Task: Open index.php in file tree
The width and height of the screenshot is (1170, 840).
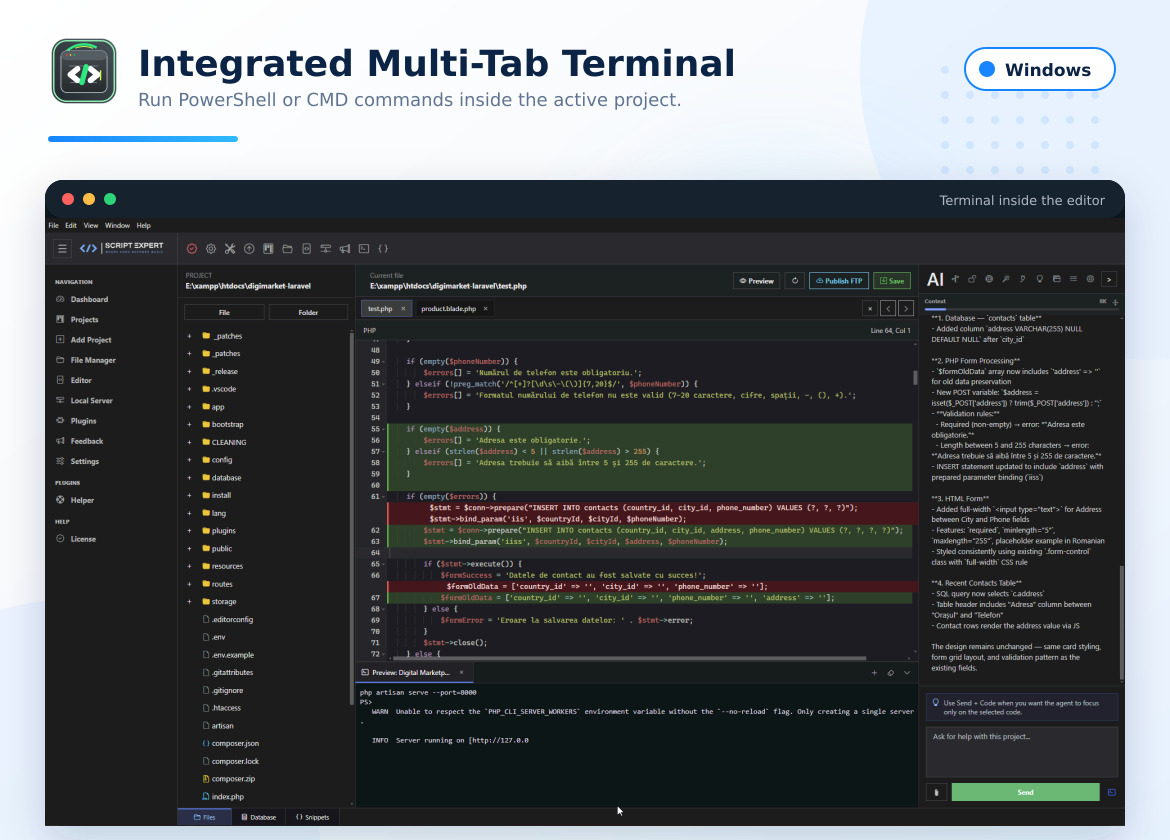Action: (224, 797)
